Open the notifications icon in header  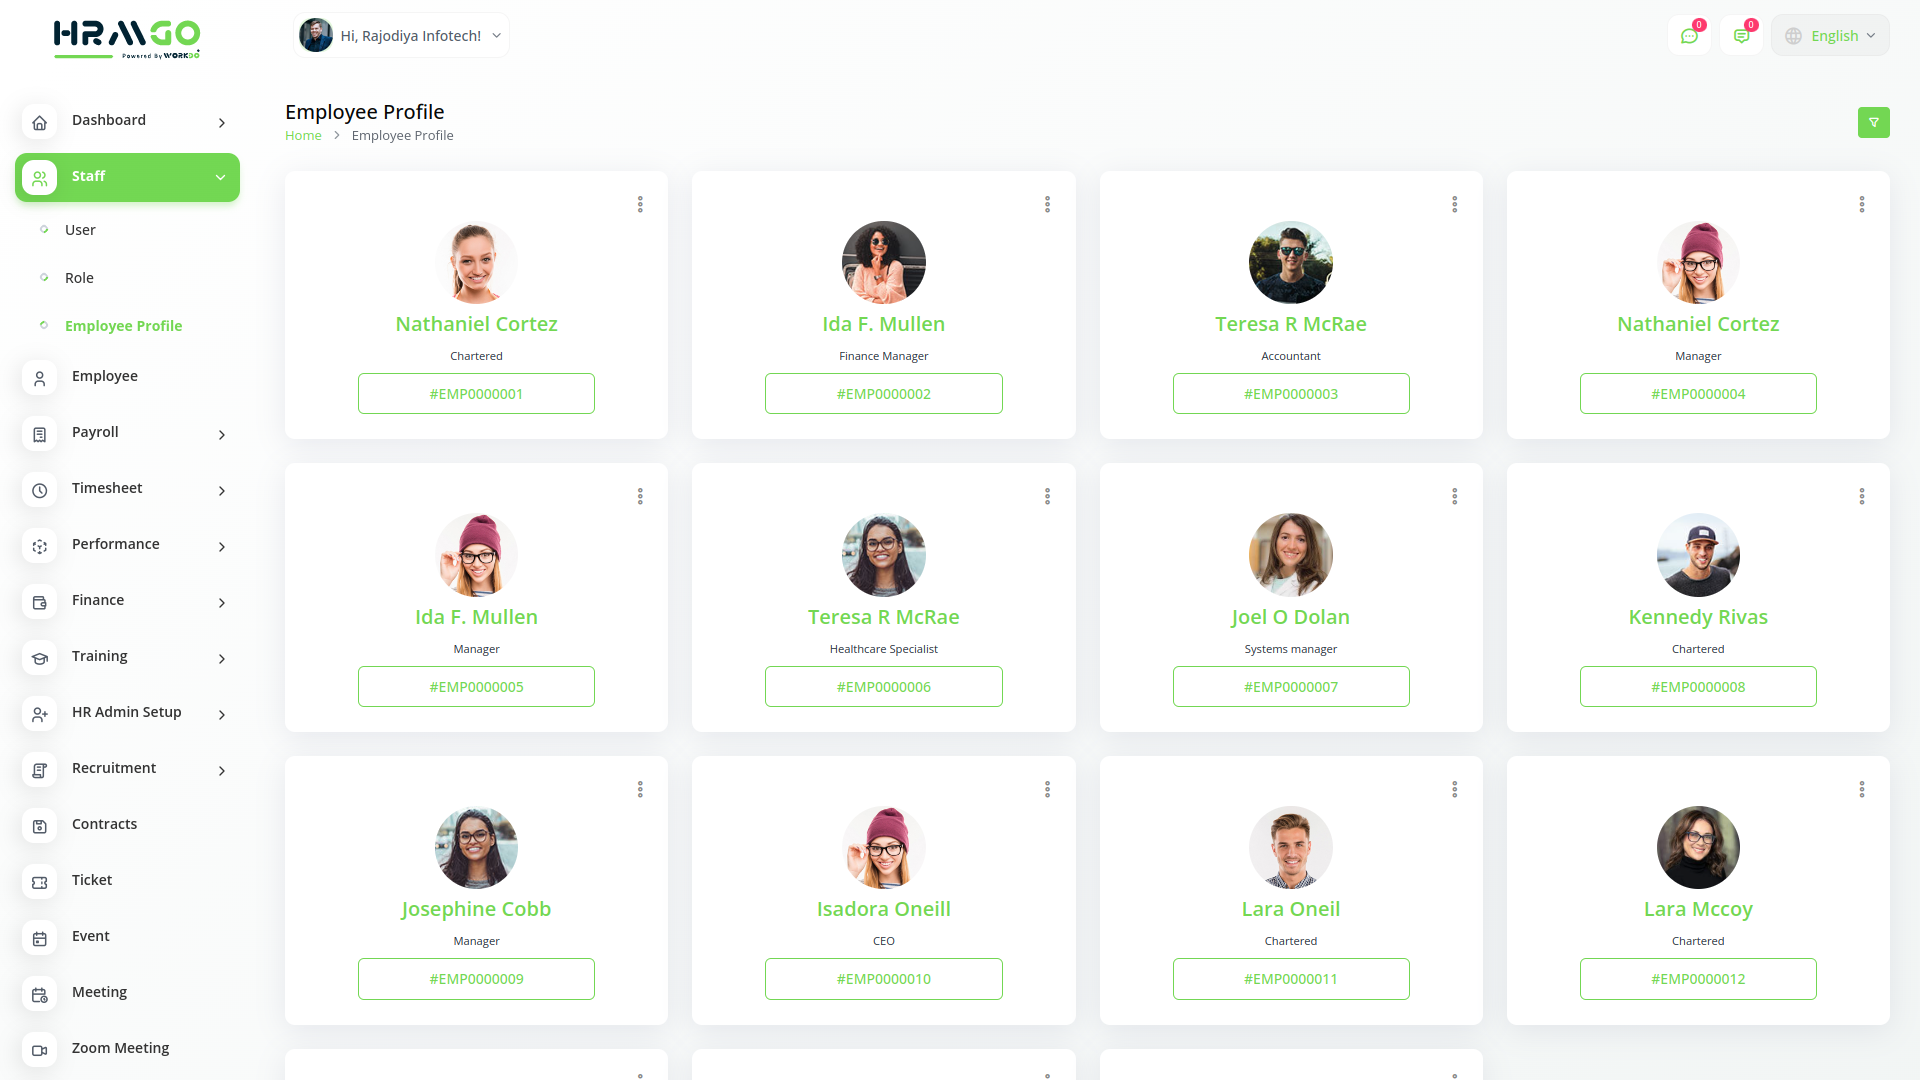pyautogui.click(x=1741, y=36)
